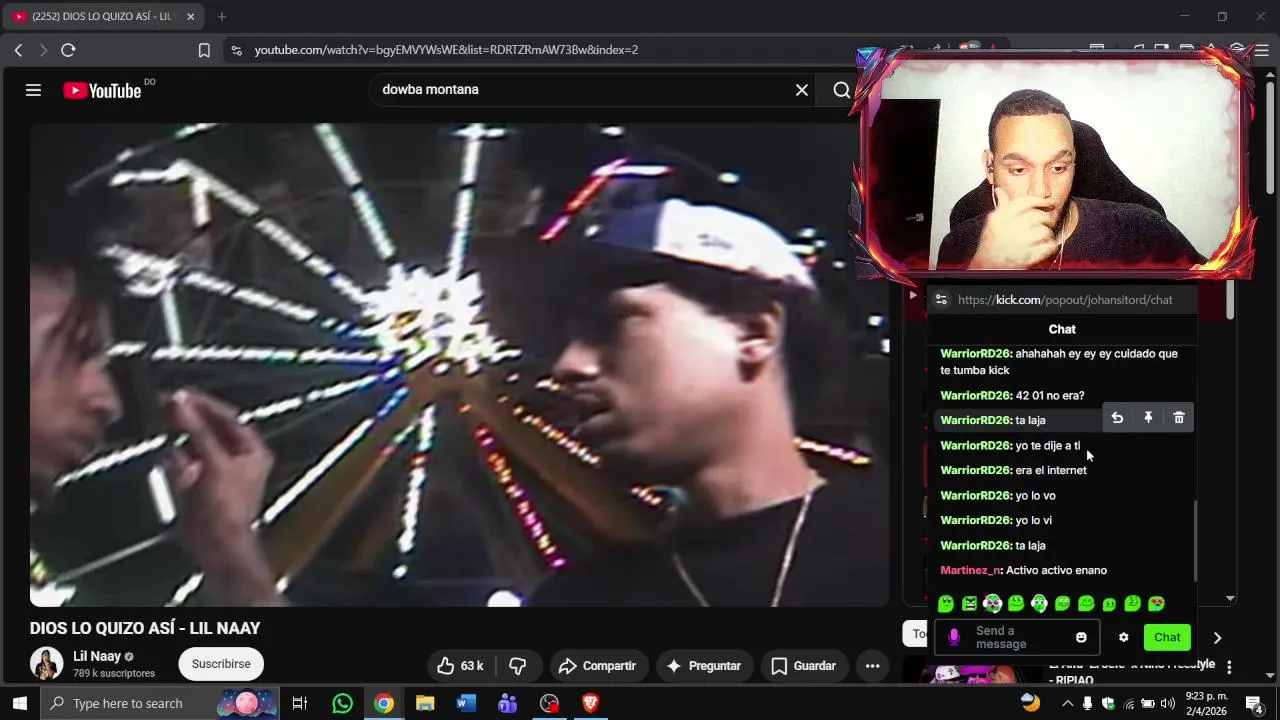This screenshot has width=1280, height=720.
Task: Reply to the highlighted 'ta laja' chat message
Action: [1117, 418]
